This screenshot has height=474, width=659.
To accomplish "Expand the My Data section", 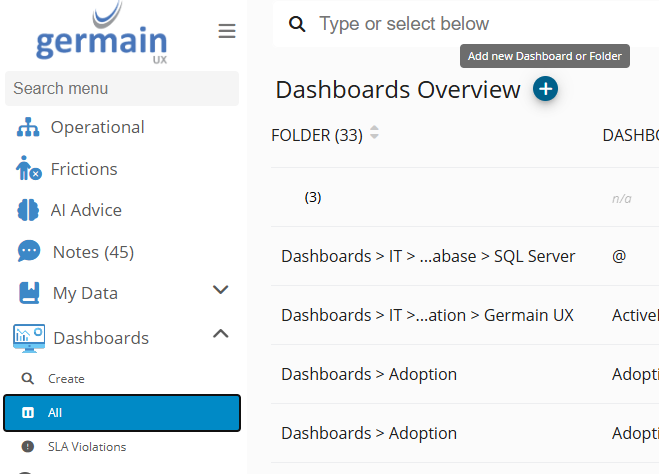I will 221,291.
